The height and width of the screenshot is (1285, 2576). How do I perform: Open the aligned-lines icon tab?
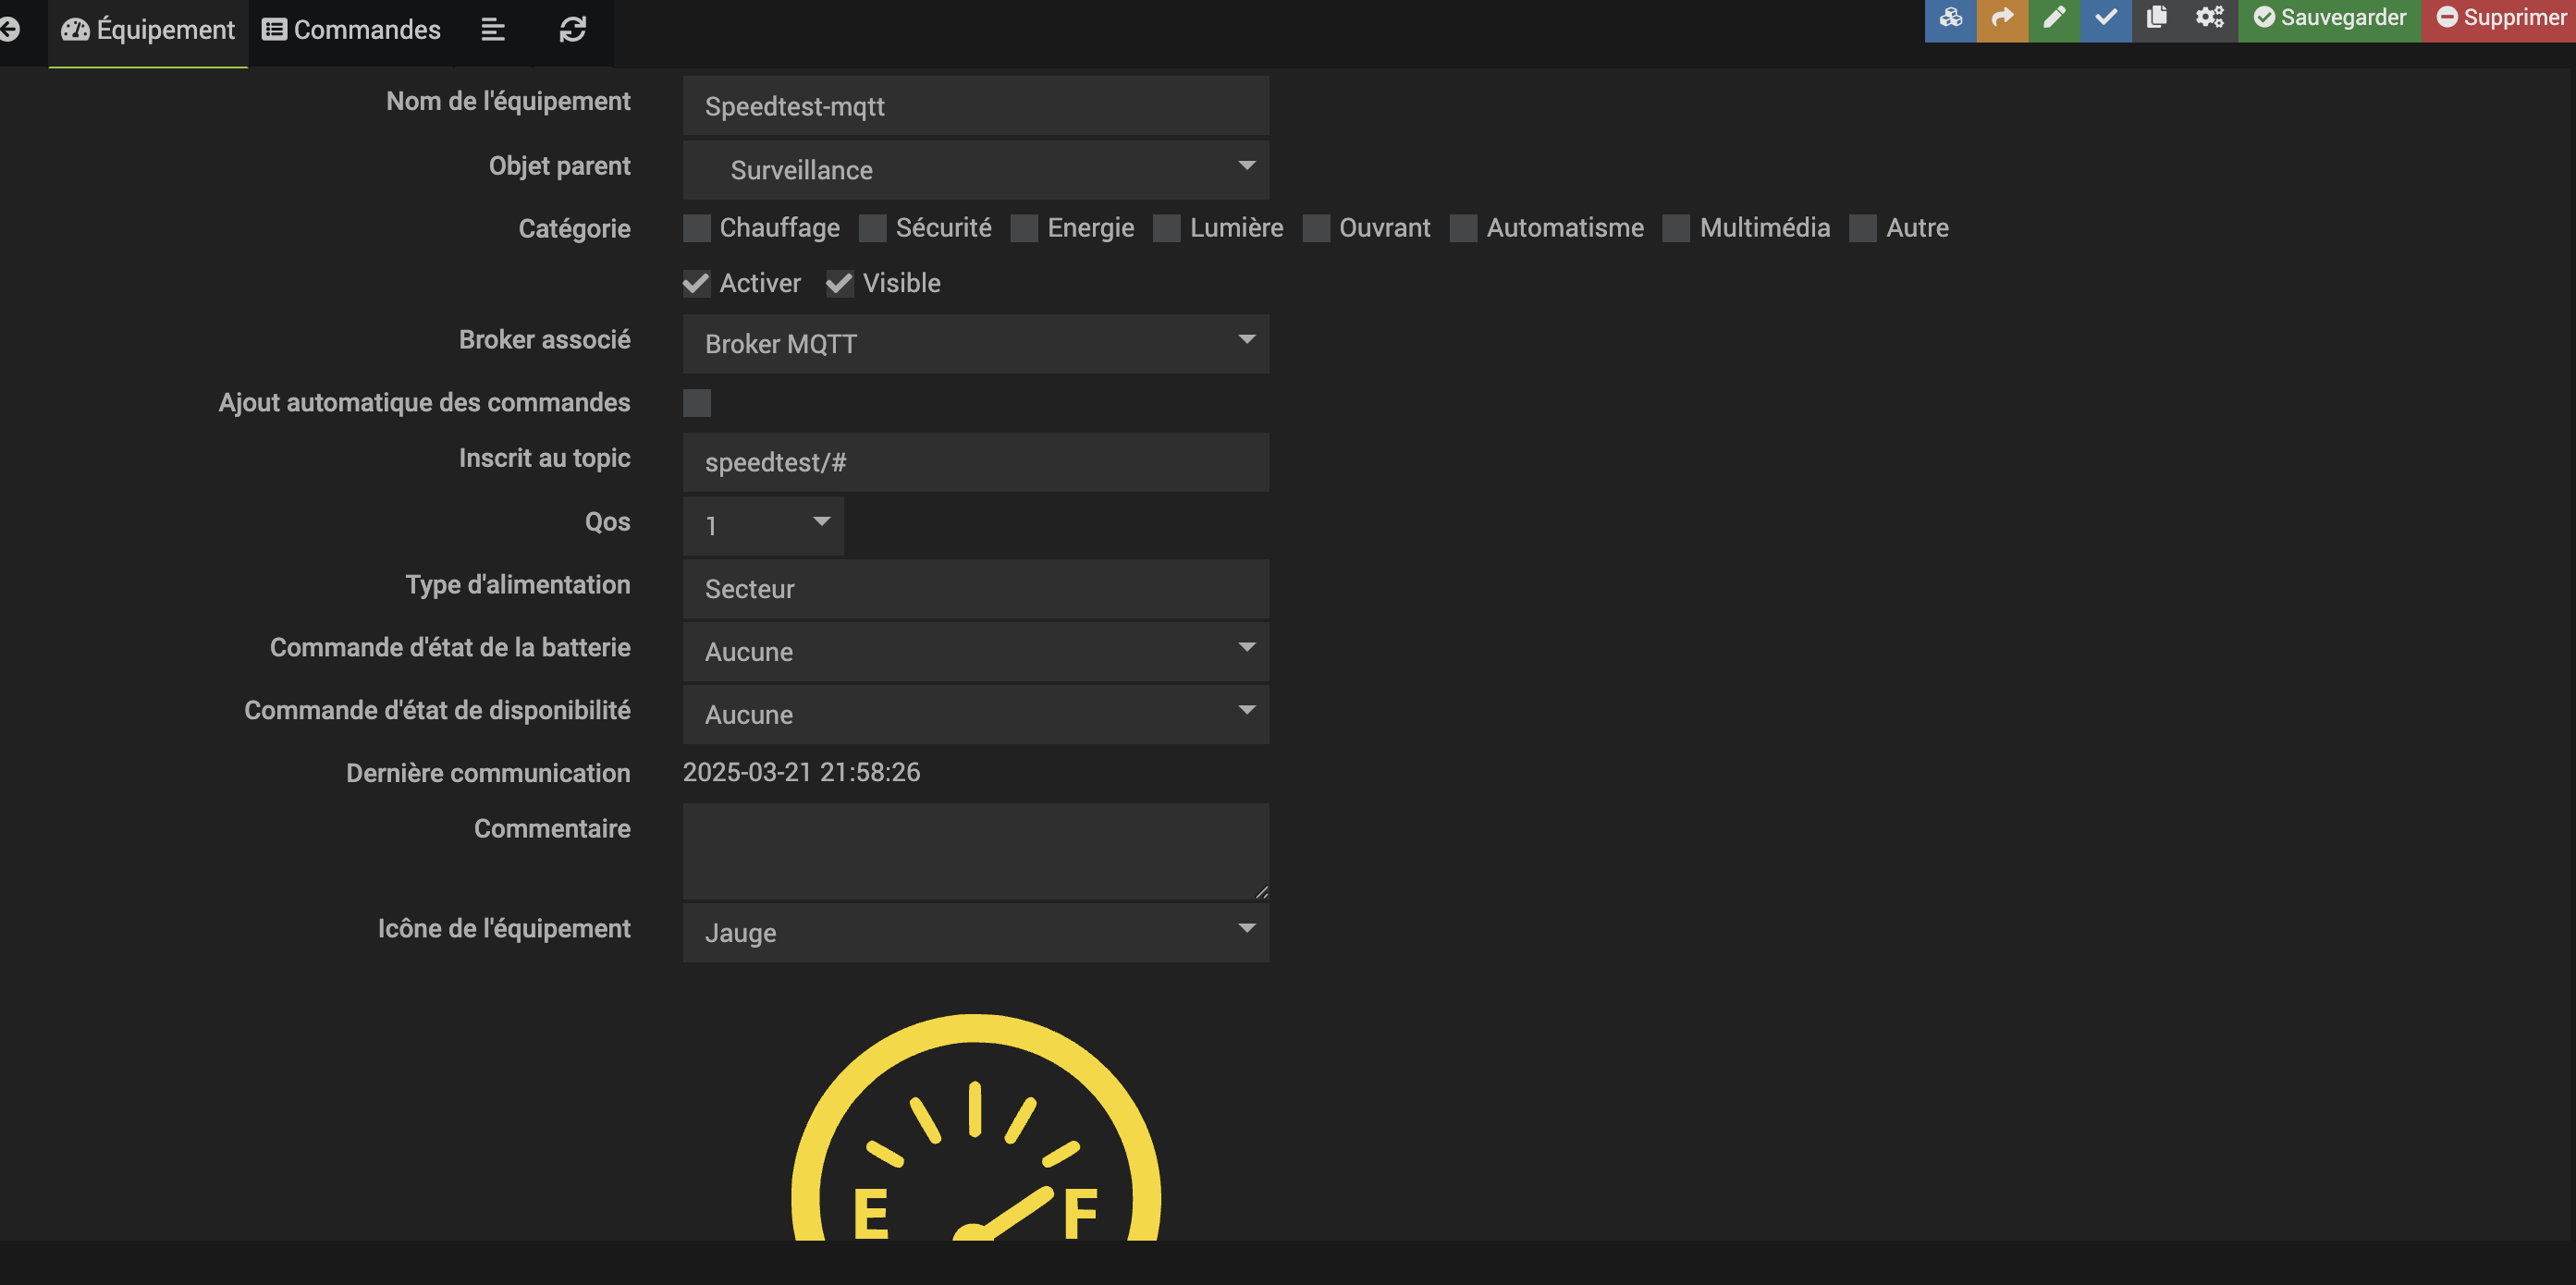[x=493, y=30]
